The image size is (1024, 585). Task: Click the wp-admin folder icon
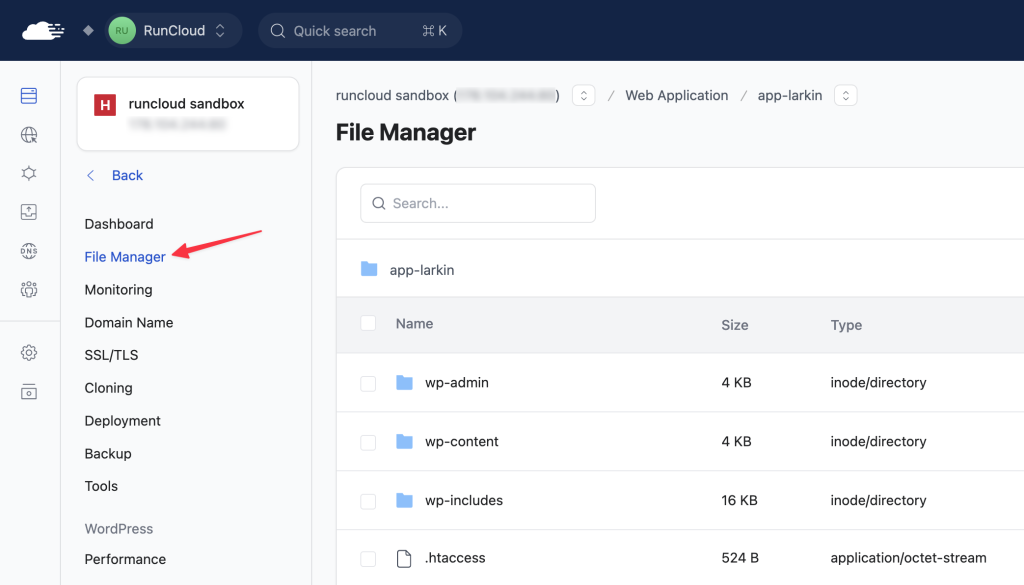[x=404, y=383]
